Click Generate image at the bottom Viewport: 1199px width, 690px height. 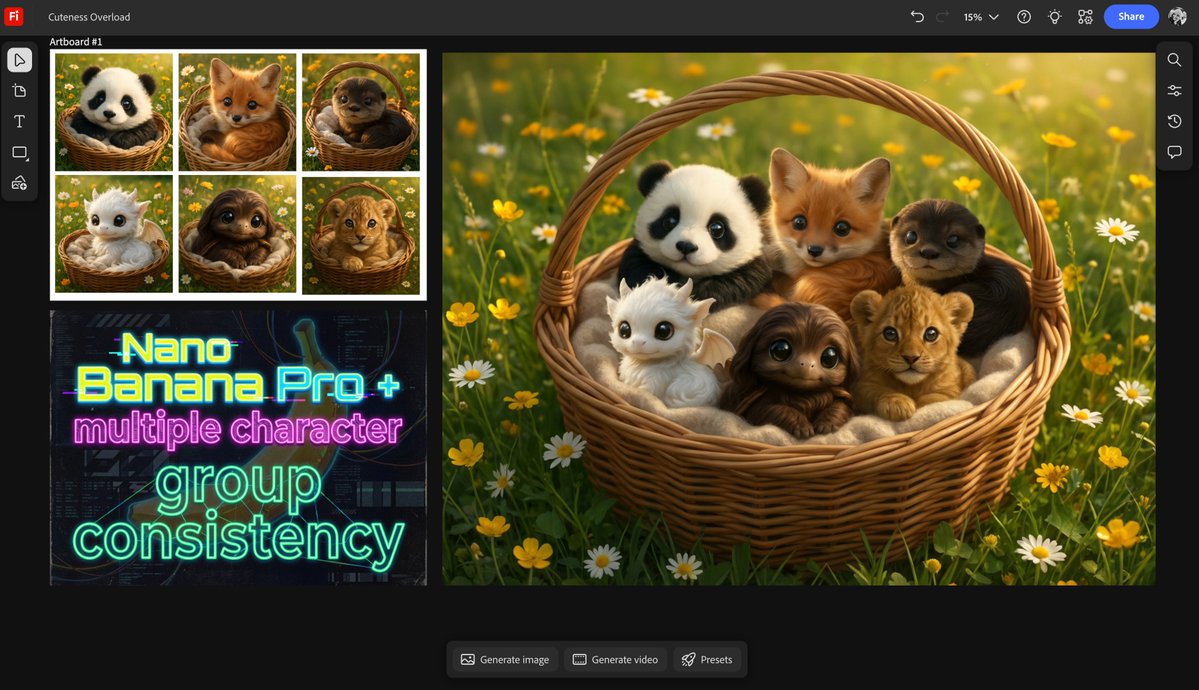(504, 659)
